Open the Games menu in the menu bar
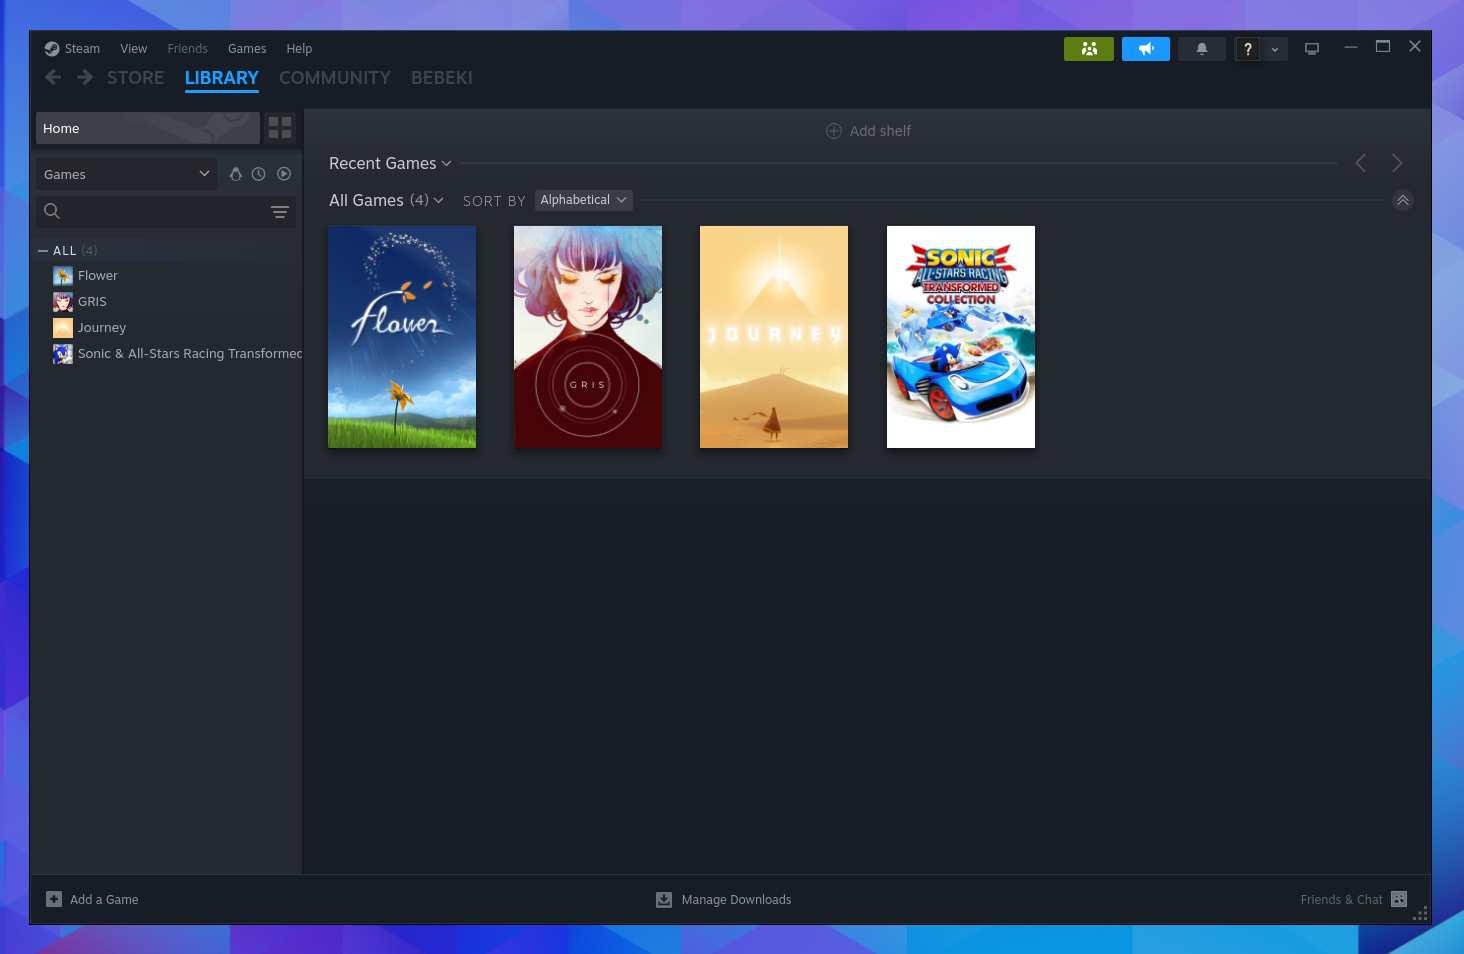Image resolution: width=1464 pixels, height=954 pixels. [246, 48]
